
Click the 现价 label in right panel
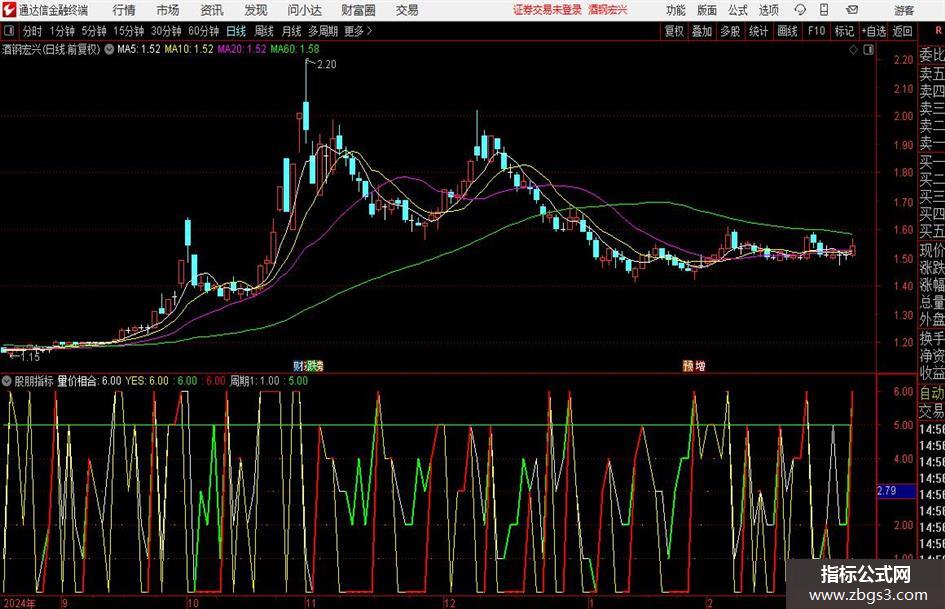coord(932,251)
